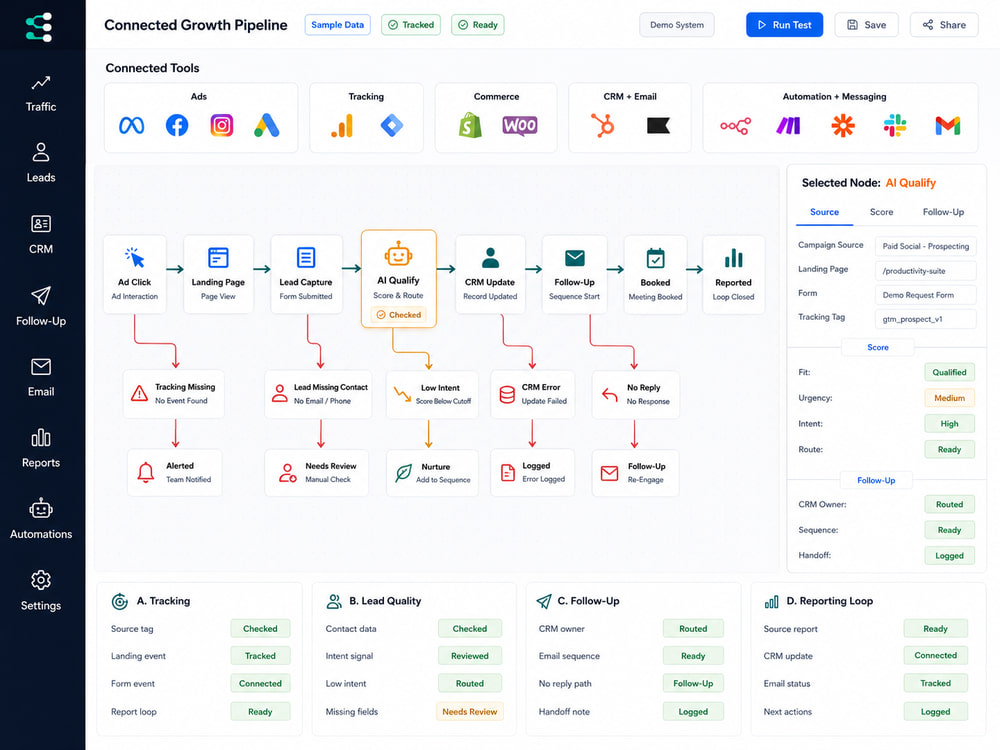The image size is (1000, 750).
Task: Select the AI Qualify node
Action: [x=399, y=279]
